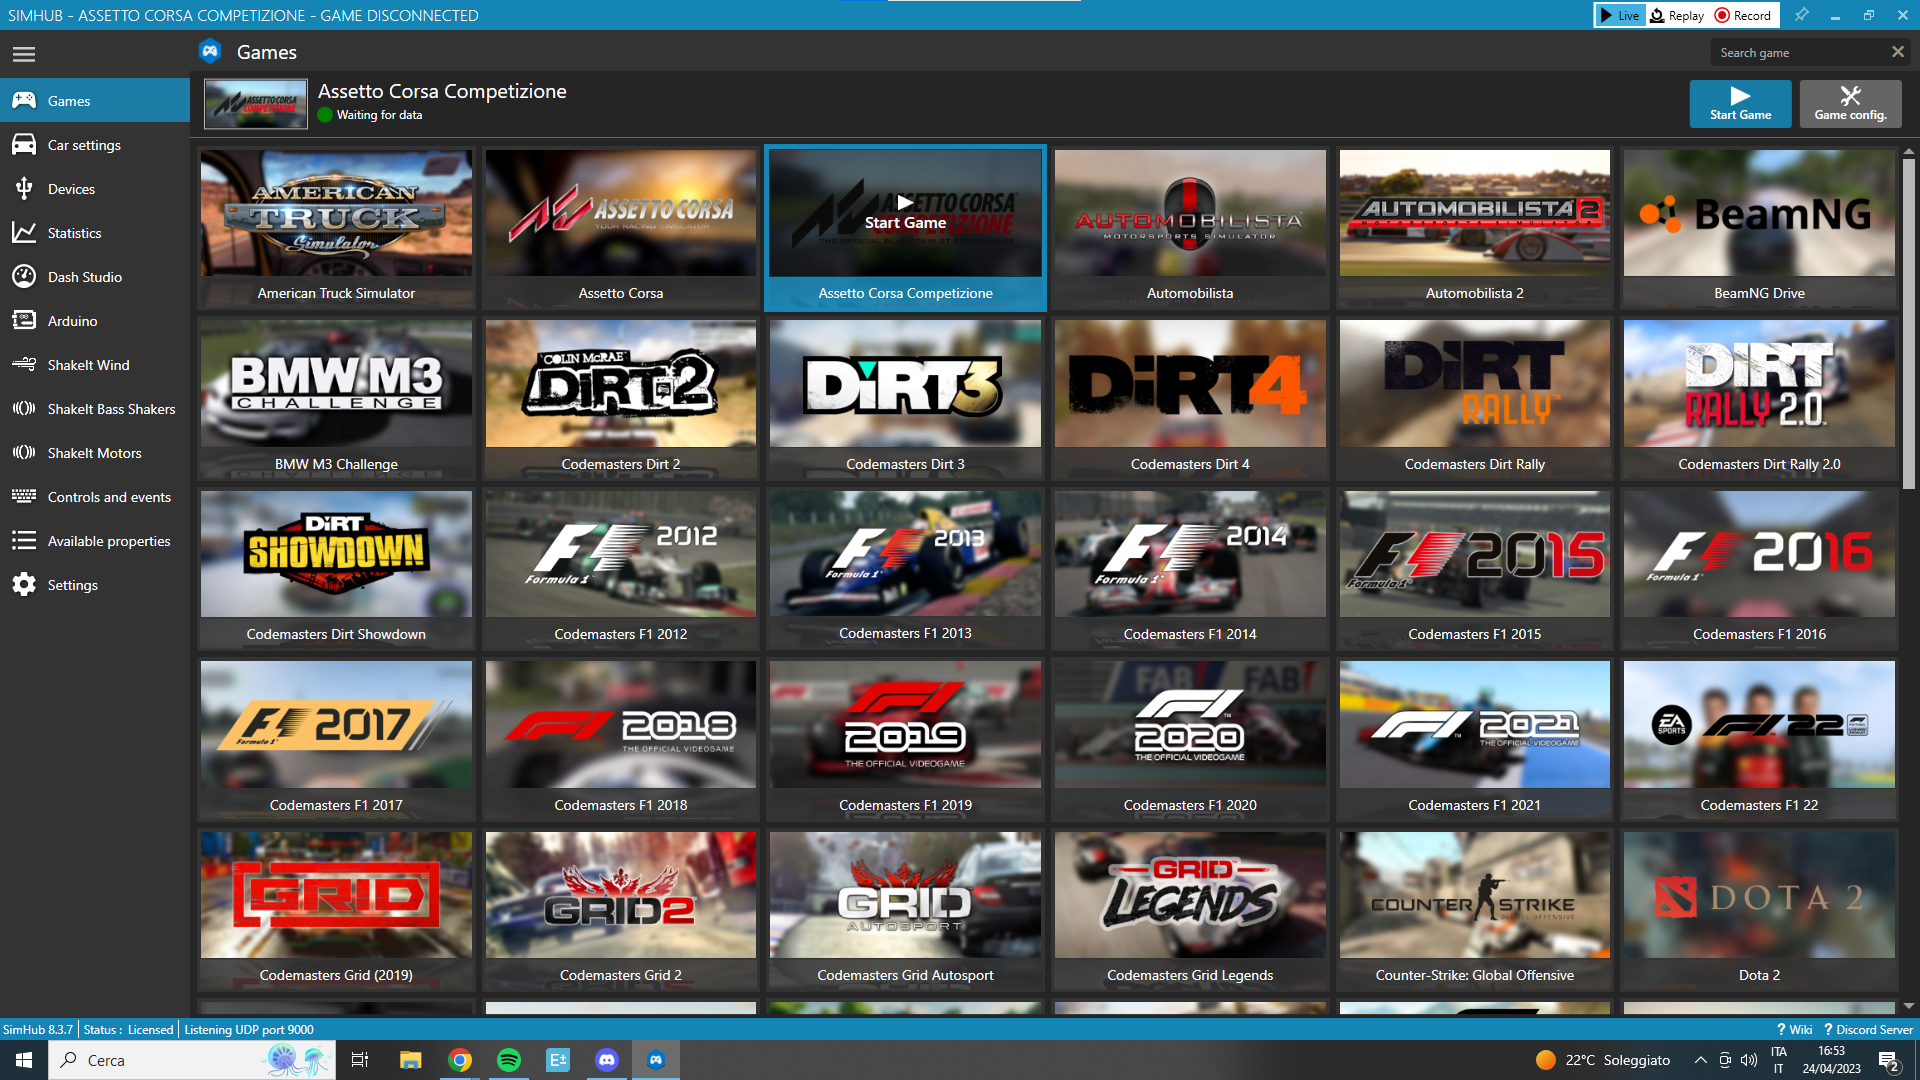Select Automobilista 2 game tile
This screenshot has width=1920, height=1080.
tap(1474, 228)
